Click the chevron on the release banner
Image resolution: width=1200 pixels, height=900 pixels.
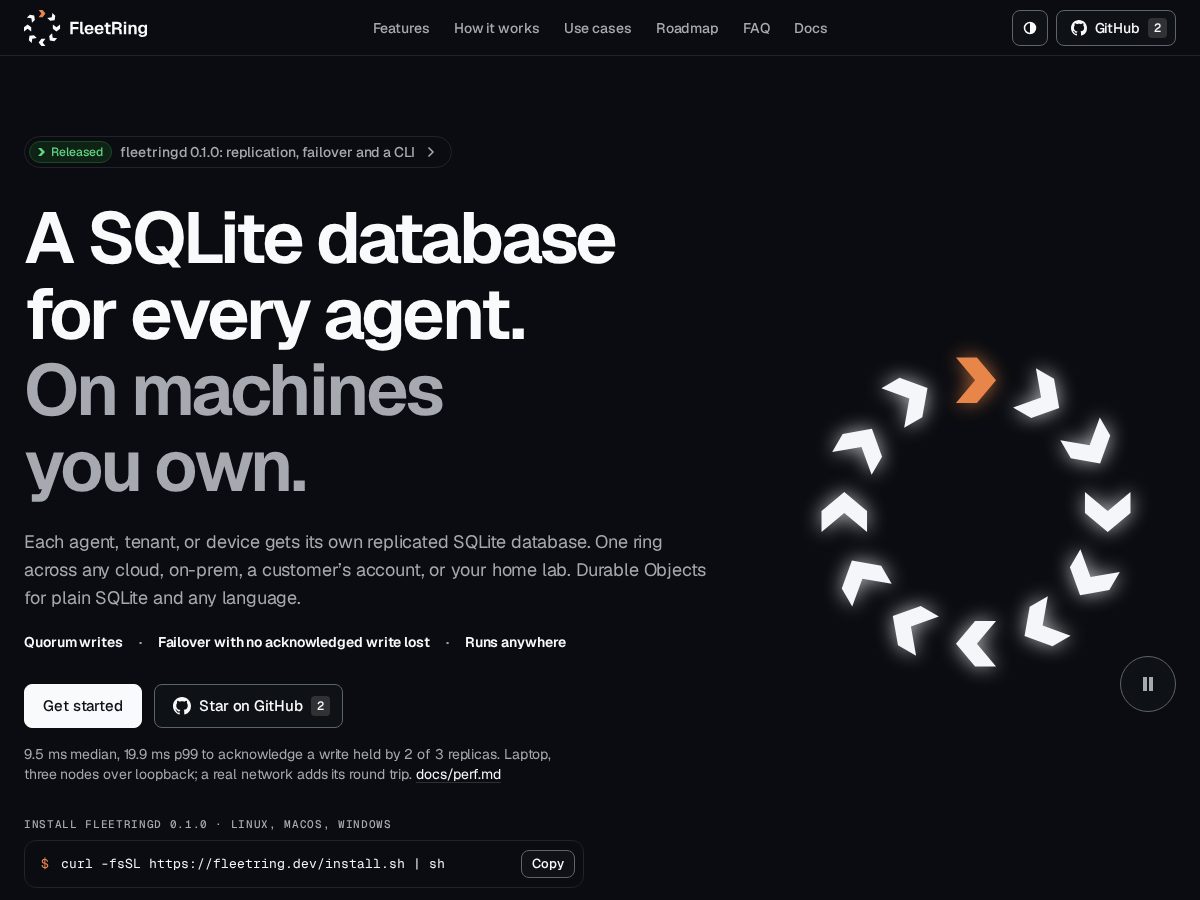431,152
